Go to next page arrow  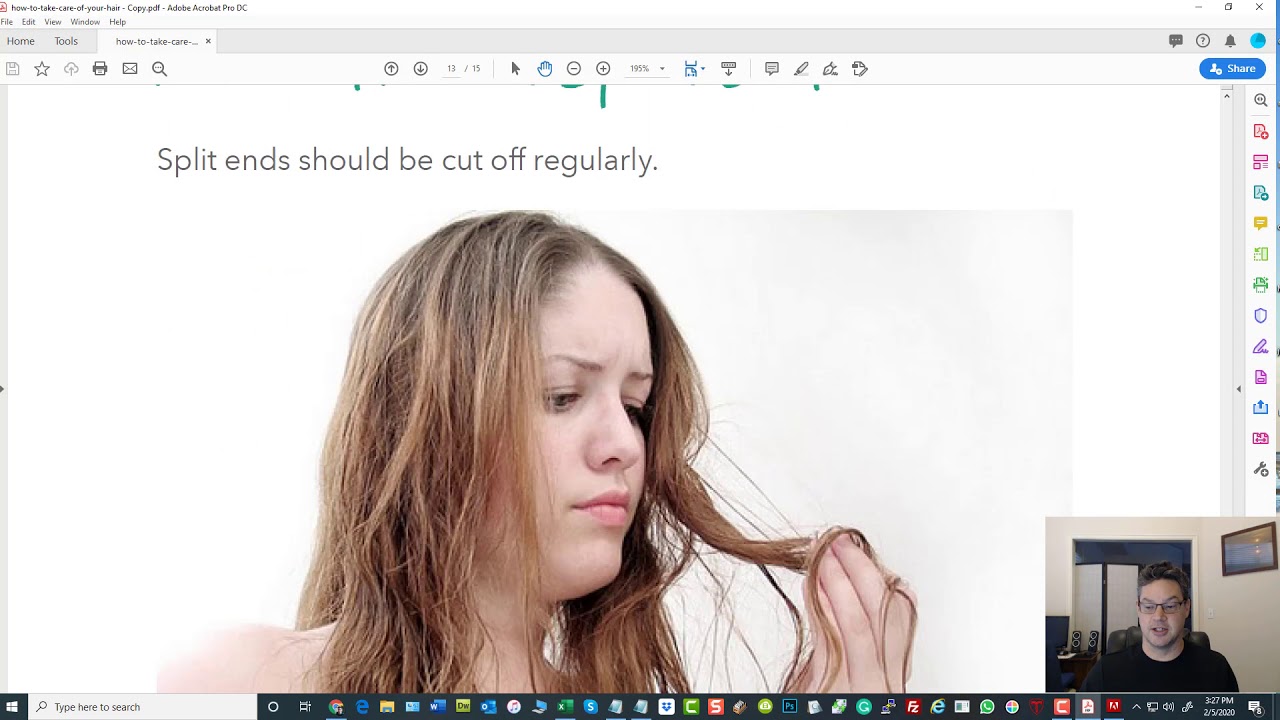[x=421, y=69]
